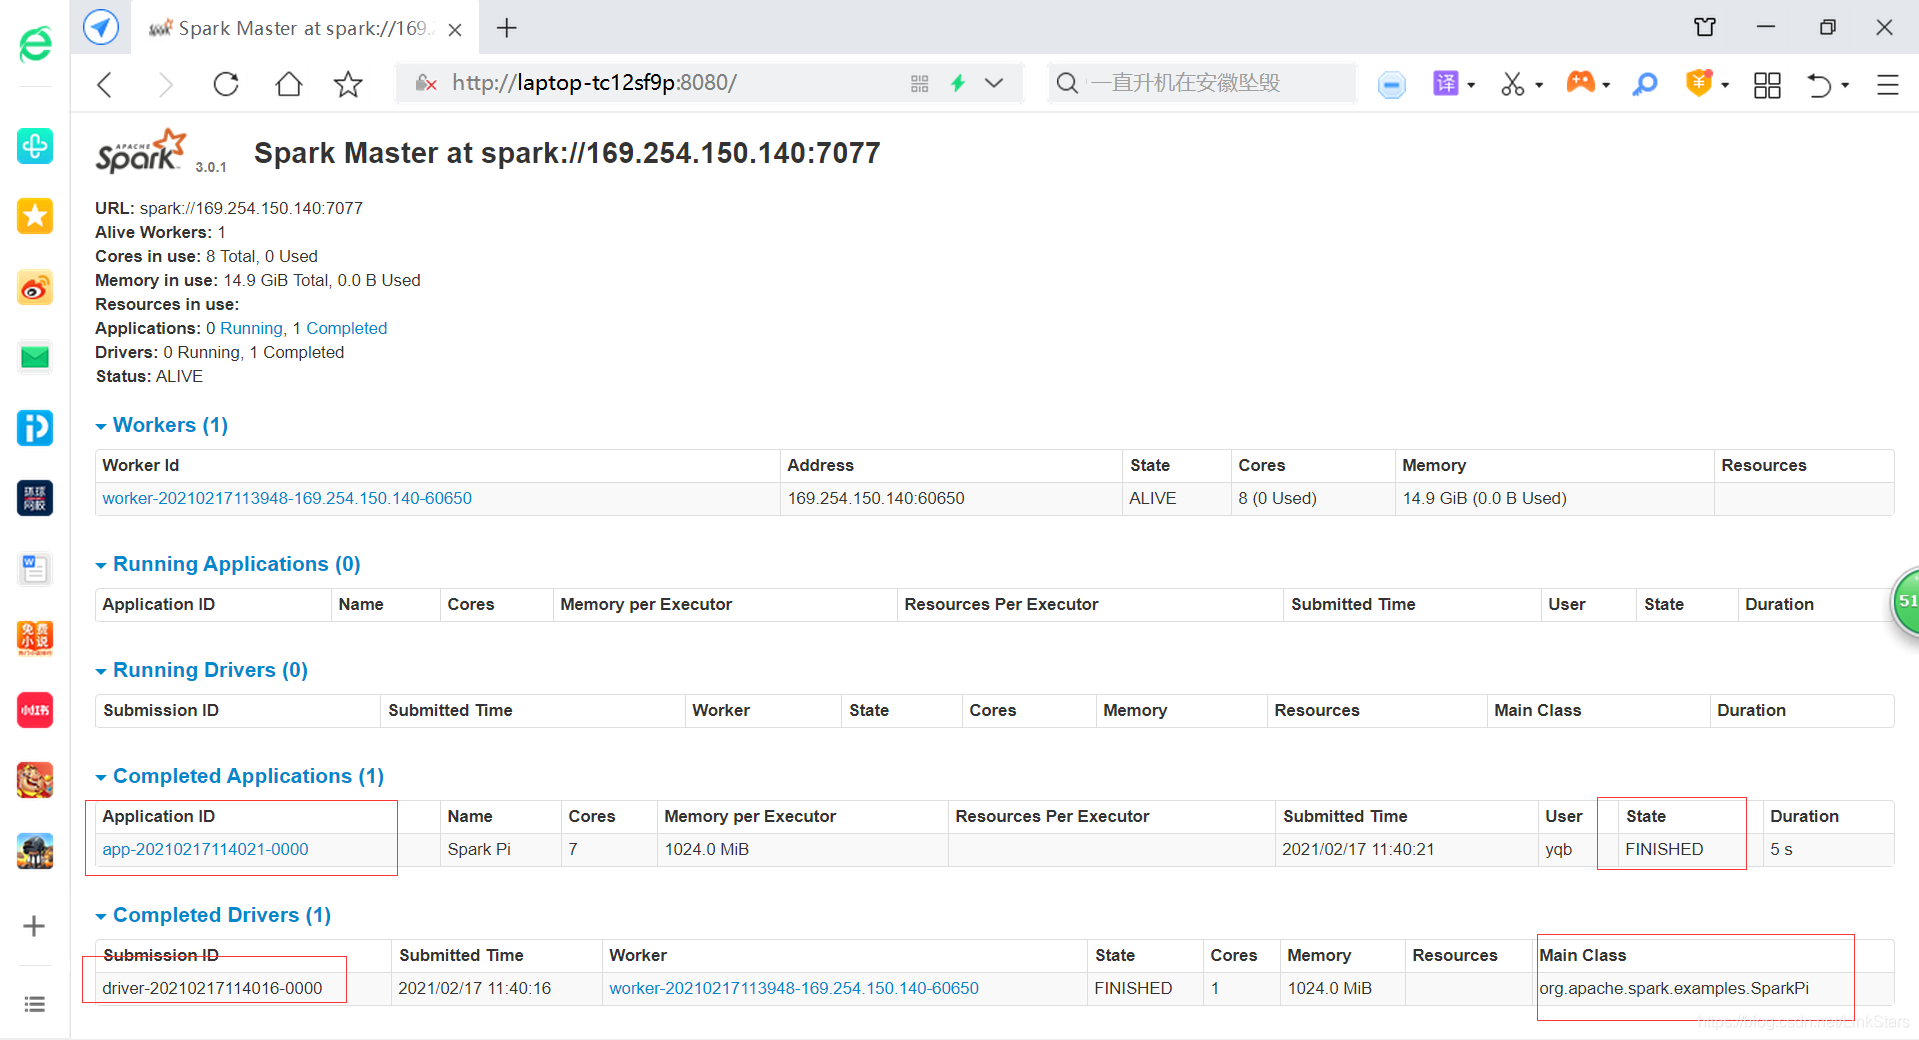Screen dimensions: 1919x1040
Task: Click the QR code icon in address bar
Action: [920, 84]
